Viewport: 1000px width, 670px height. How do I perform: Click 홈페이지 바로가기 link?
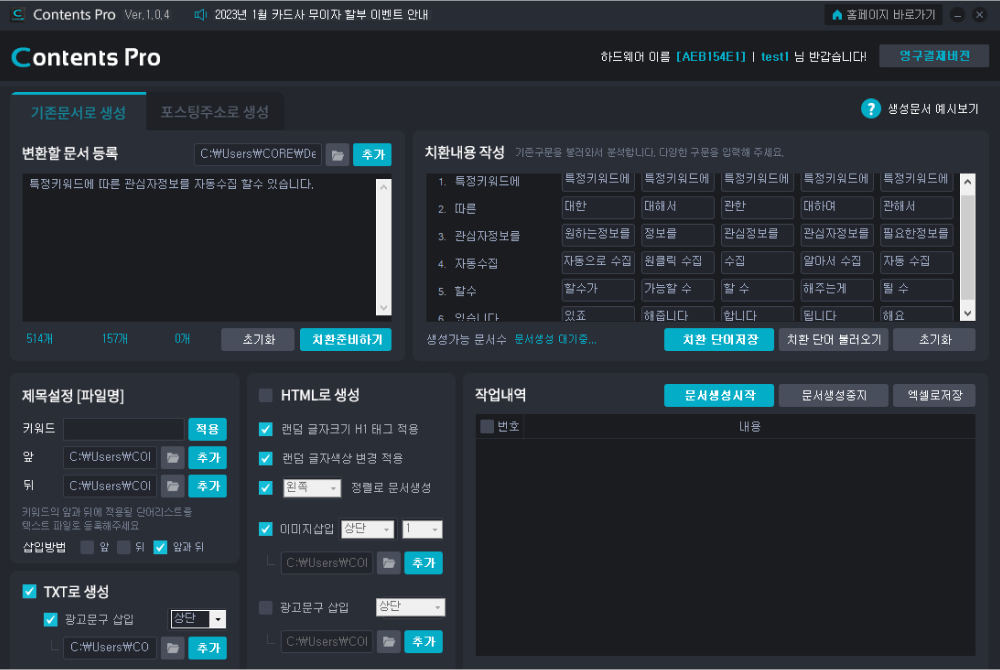pos(883,15)
